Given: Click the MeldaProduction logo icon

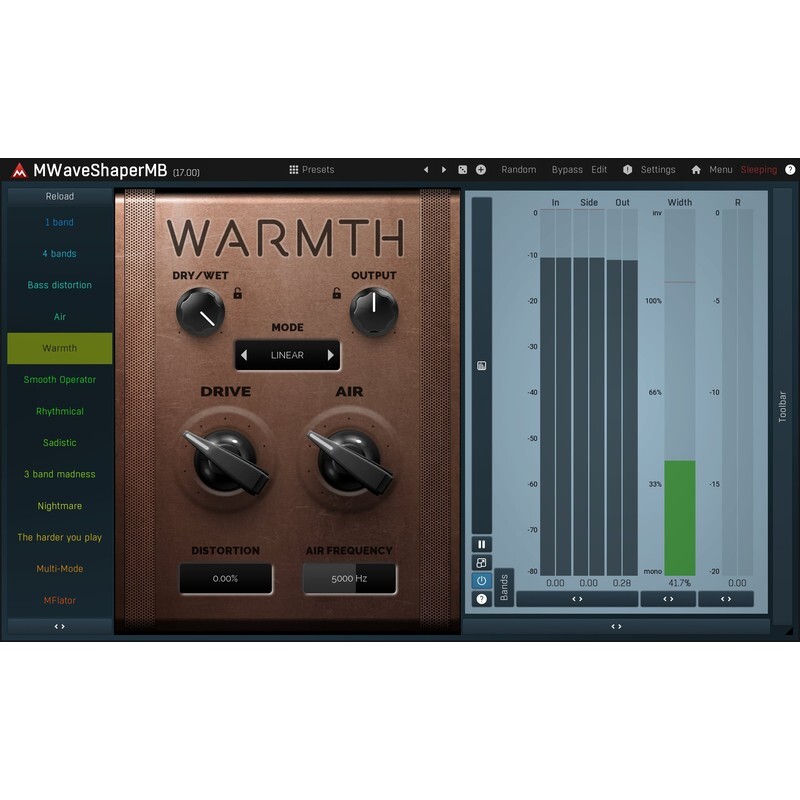Looking at the screenshot, I should point(19,170).
